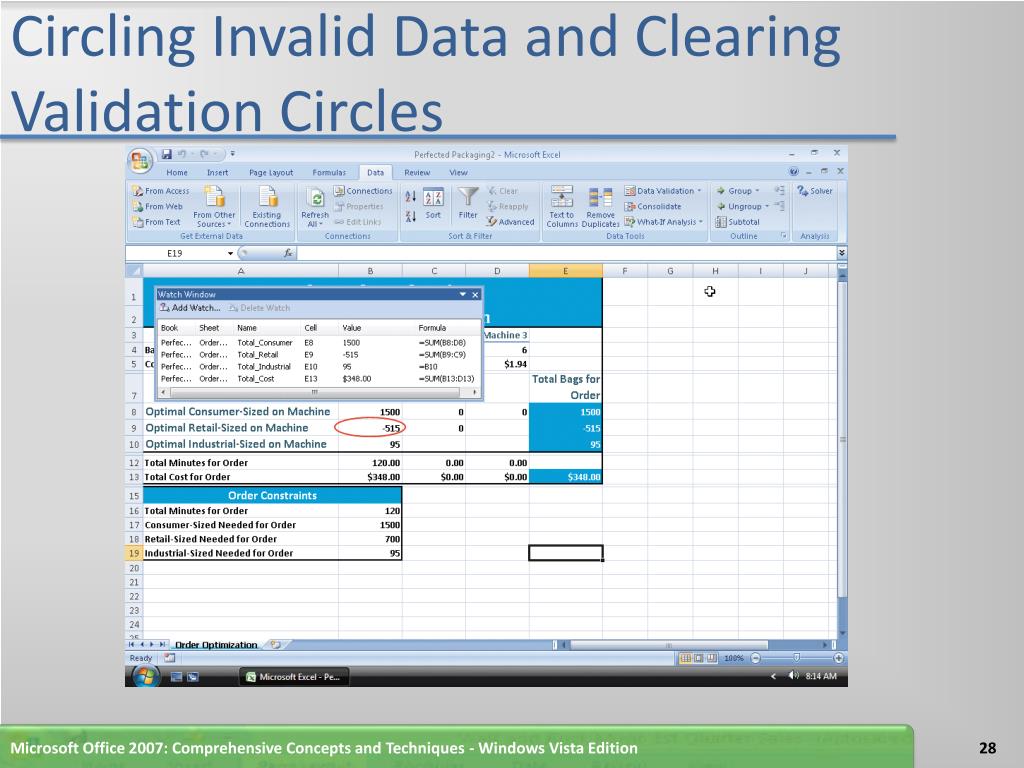This screenshot has width=1024, height=768.
Task: Click the Microsoft Excel taskbar button
Action: click(x=294, y=677)
